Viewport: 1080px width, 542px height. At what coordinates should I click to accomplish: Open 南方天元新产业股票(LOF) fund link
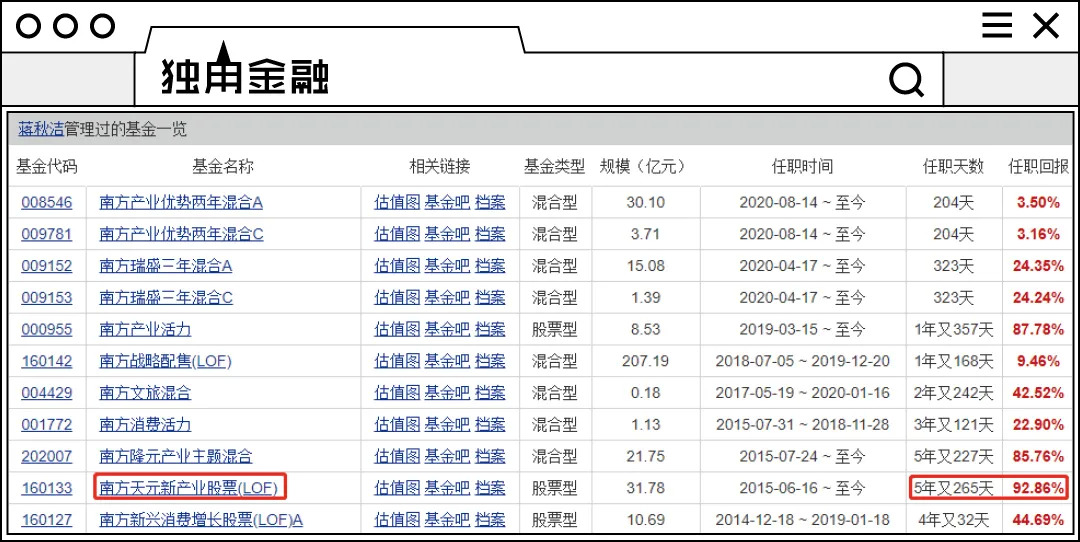189,488
